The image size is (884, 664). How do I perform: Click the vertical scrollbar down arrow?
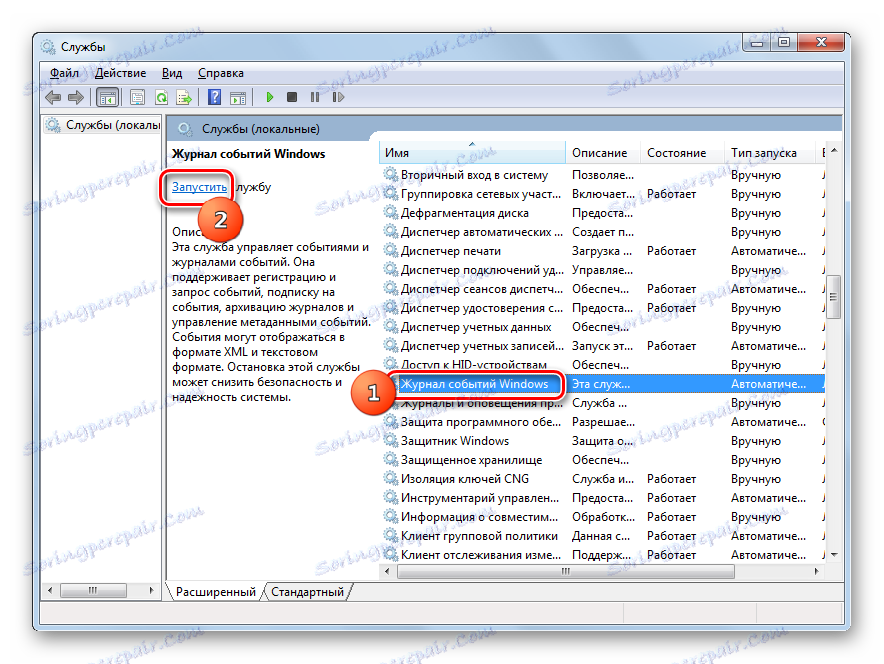[834, 555]
